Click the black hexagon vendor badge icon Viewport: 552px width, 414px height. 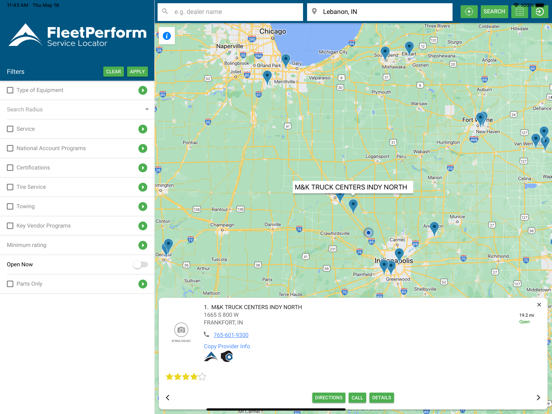(x=227, y=357)
